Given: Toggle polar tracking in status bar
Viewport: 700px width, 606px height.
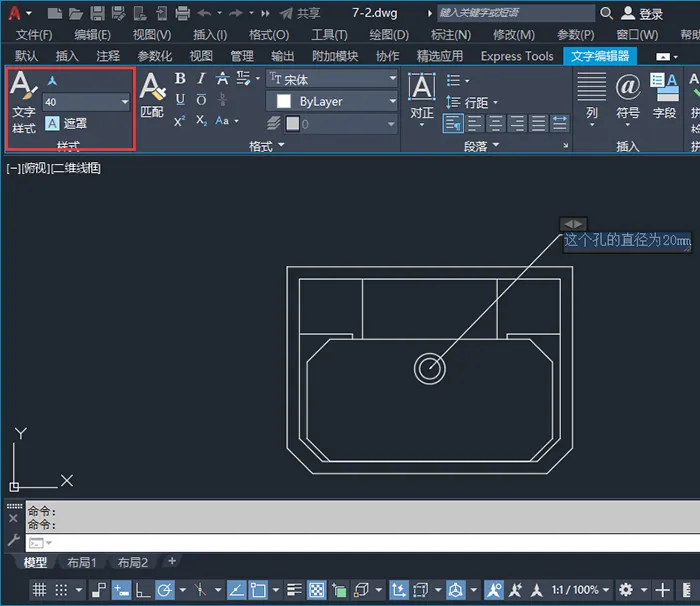Looking at the screenshot, I should (x=164, y=590).
